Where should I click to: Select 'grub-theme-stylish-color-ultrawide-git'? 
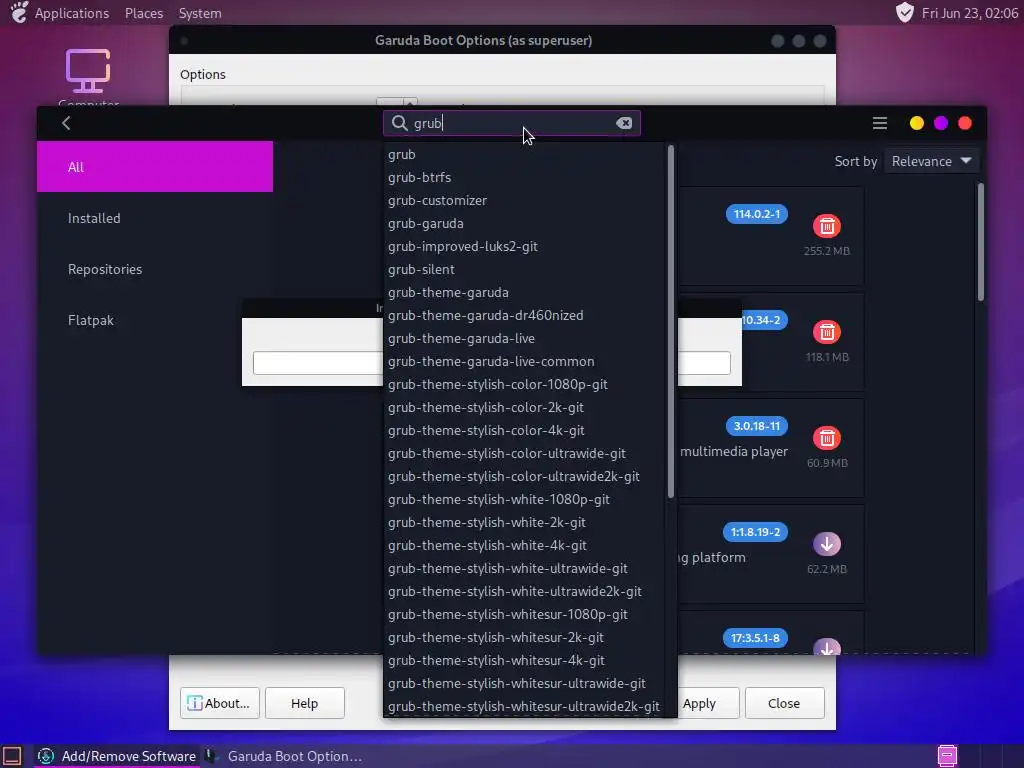524,453
